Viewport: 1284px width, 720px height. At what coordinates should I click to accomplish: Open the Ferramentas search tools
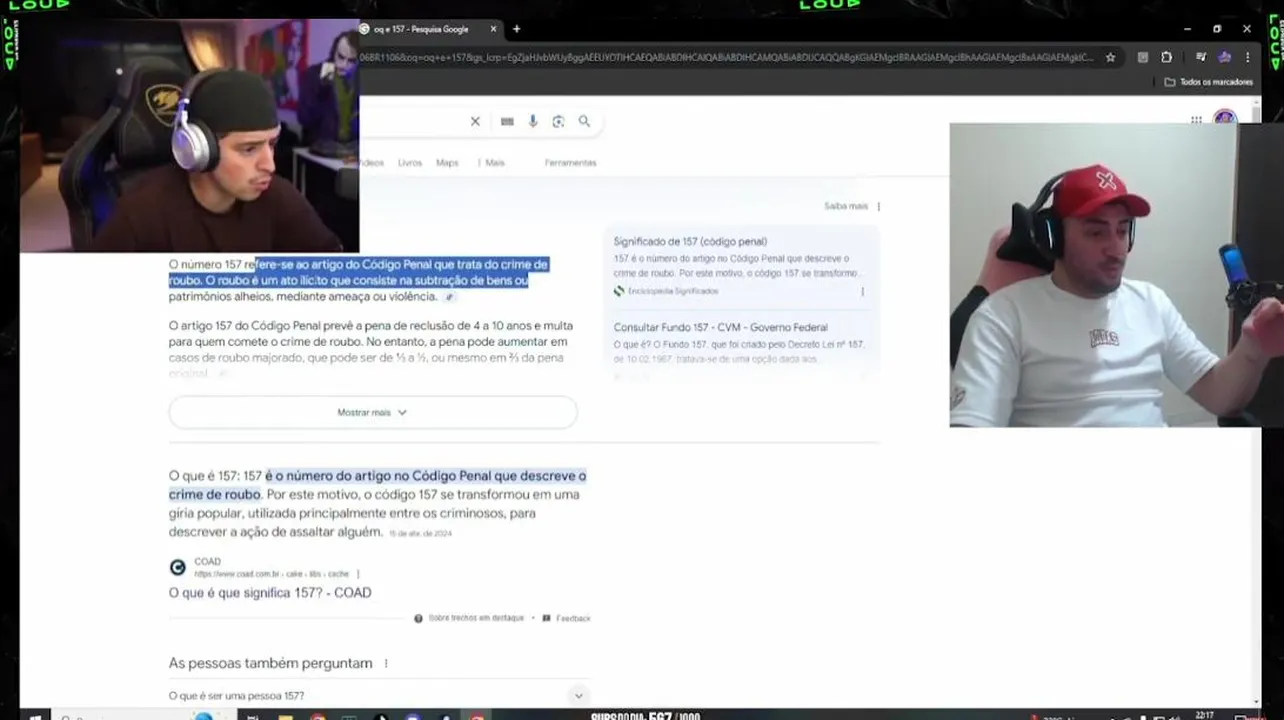coord(571,162)
